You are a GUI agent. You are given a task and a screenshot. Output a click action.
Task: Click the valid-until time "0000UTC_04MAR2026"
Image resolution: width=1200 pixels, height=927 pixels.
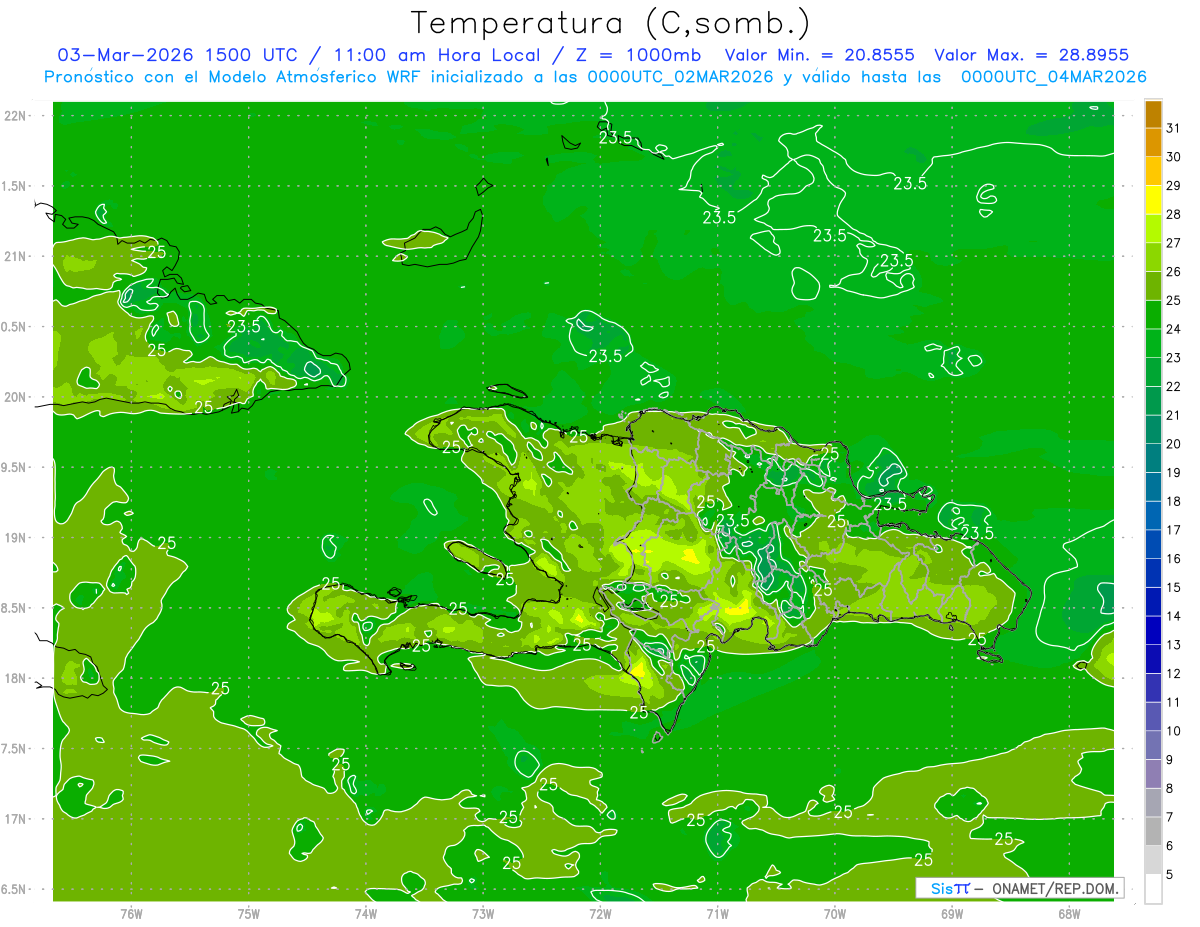1054,77
